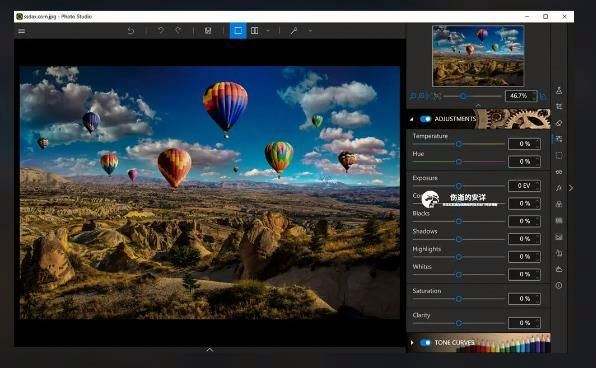Open the compare view dropdown arrow
This screenshot has width=596, height=368.
(268, 30)
